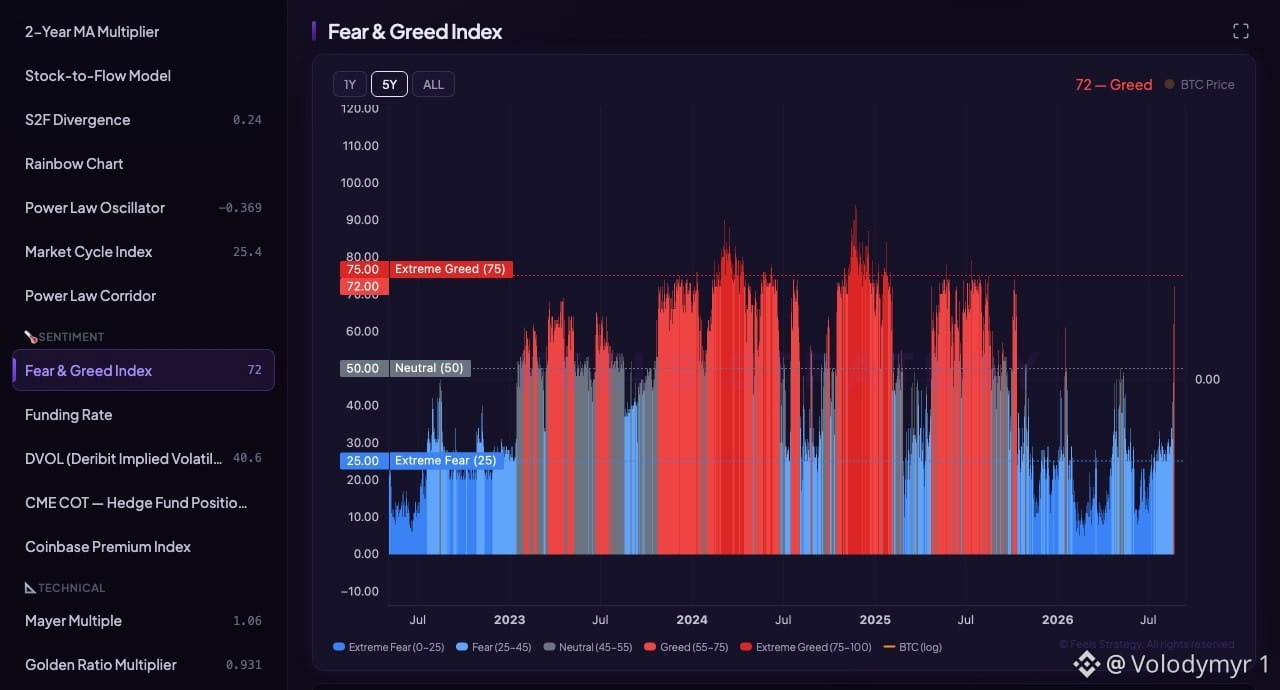Click the 1.06 Mayer Multiple value
This screenshot has height=690, width=1280.
click(247, 621)
